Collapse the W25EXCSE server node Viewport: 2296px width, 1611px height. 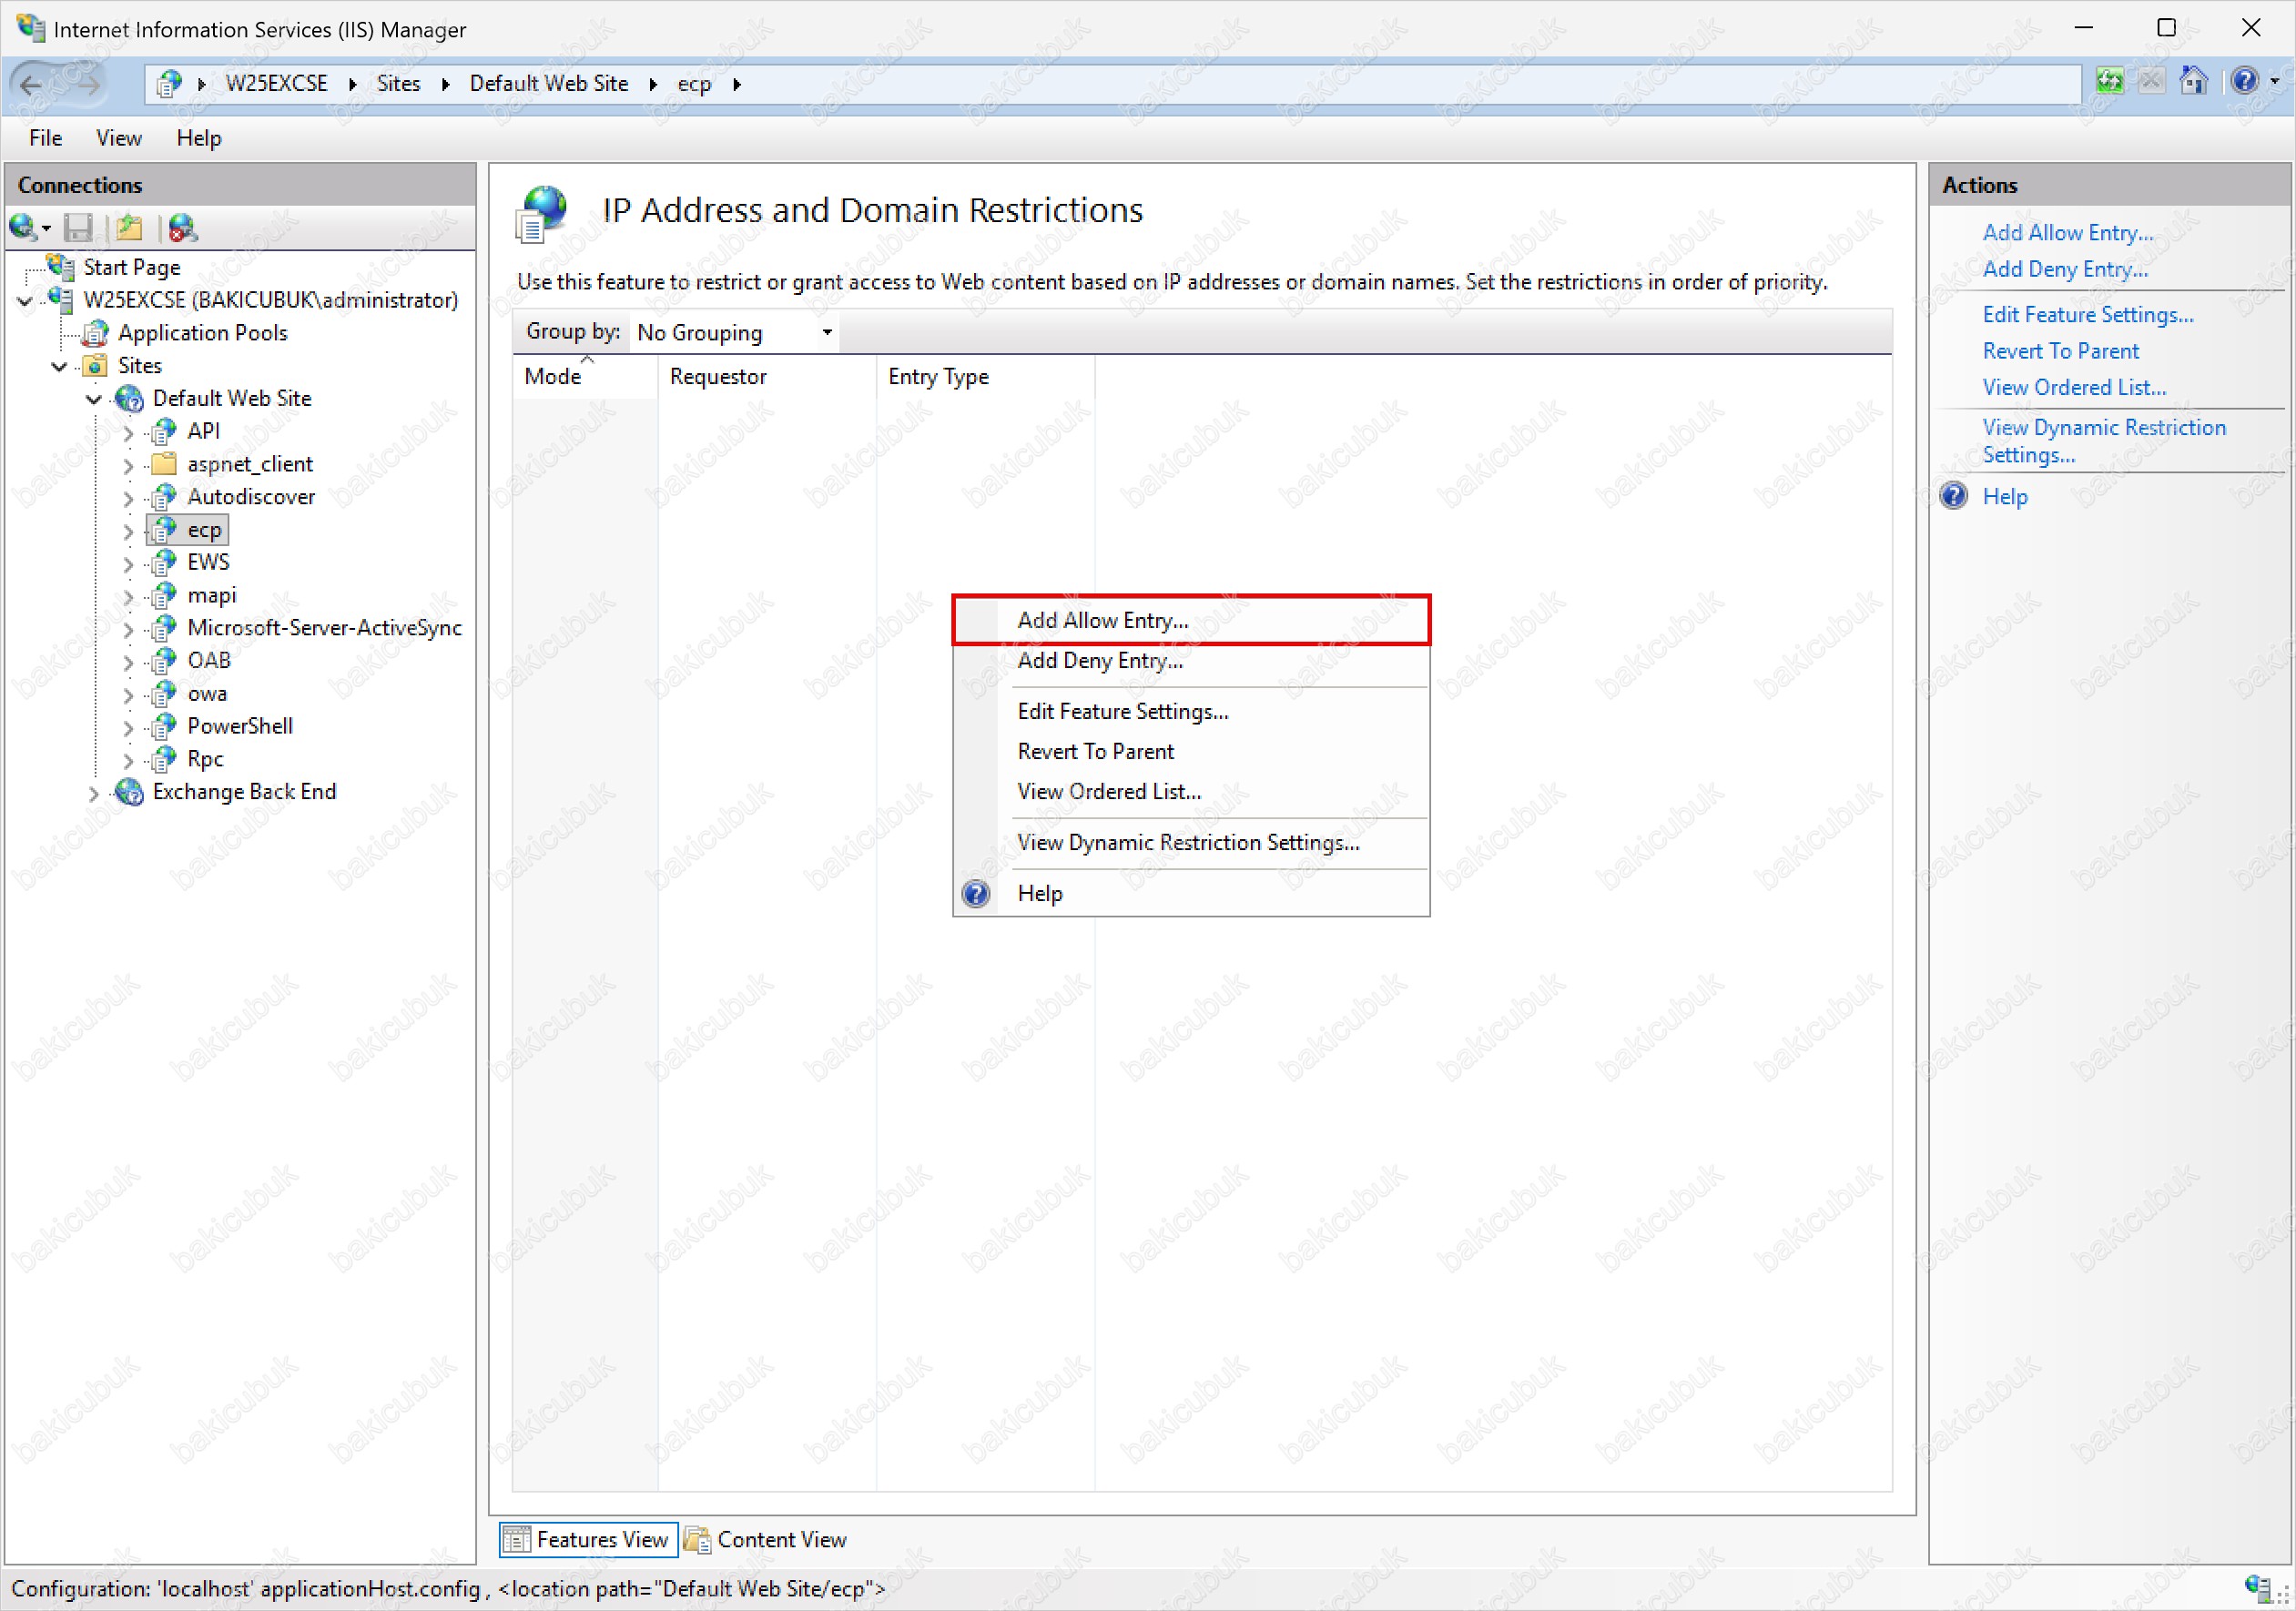tap(25, 301)
